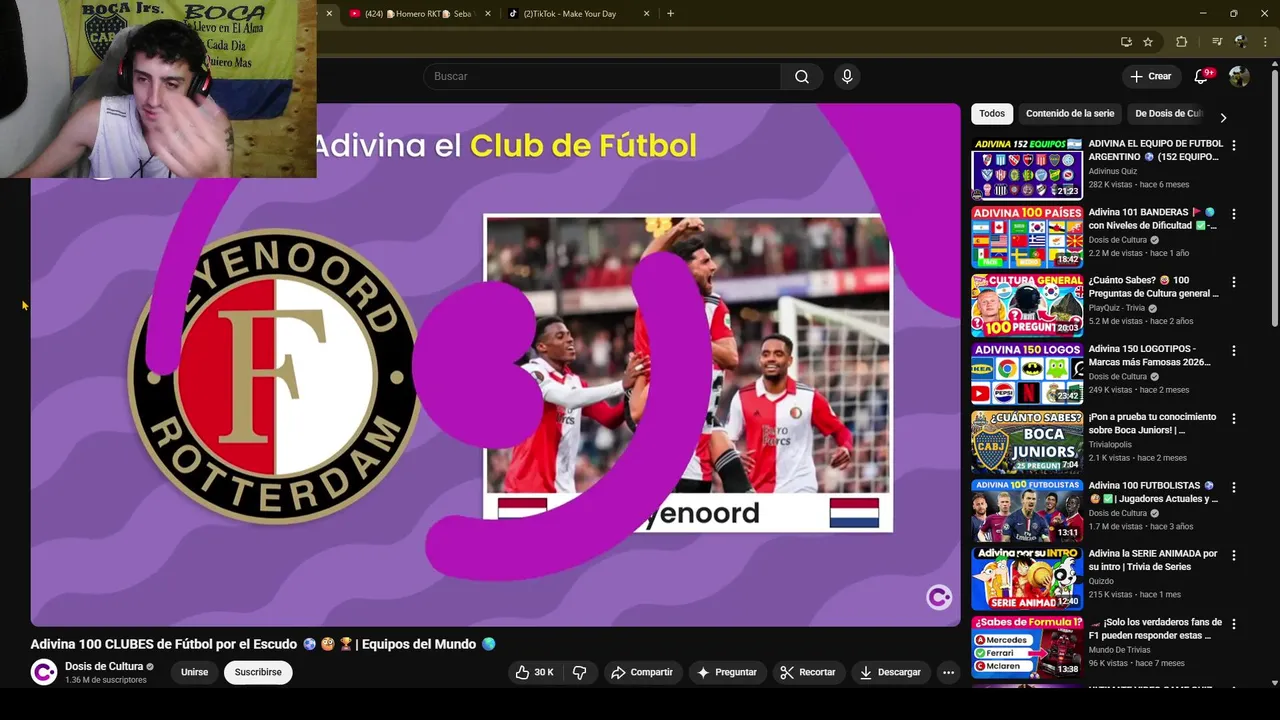The image size is (1280, 720).
Task: Open options for F1 fans trivia video
Action: (x=1233, y=624)
